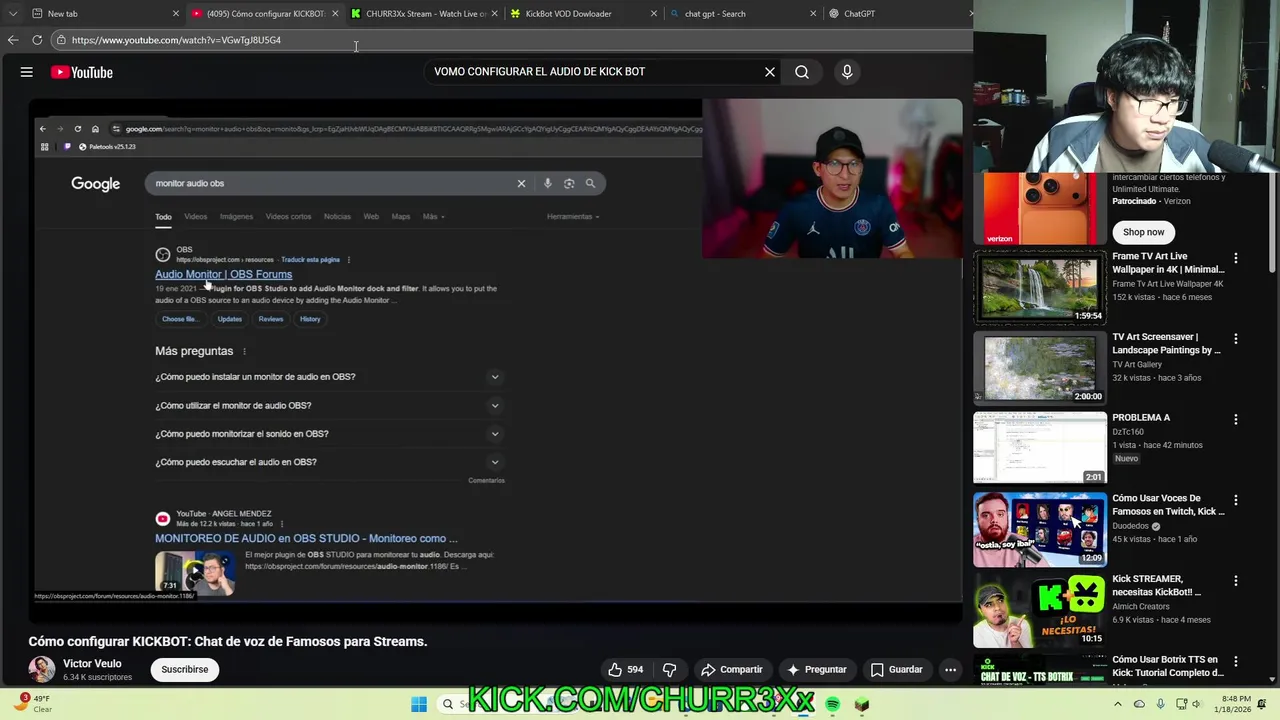The width and height of the screenshot is (1280, 720).
Task: Open more actions ellipsis below video
Action: [951, 669]
